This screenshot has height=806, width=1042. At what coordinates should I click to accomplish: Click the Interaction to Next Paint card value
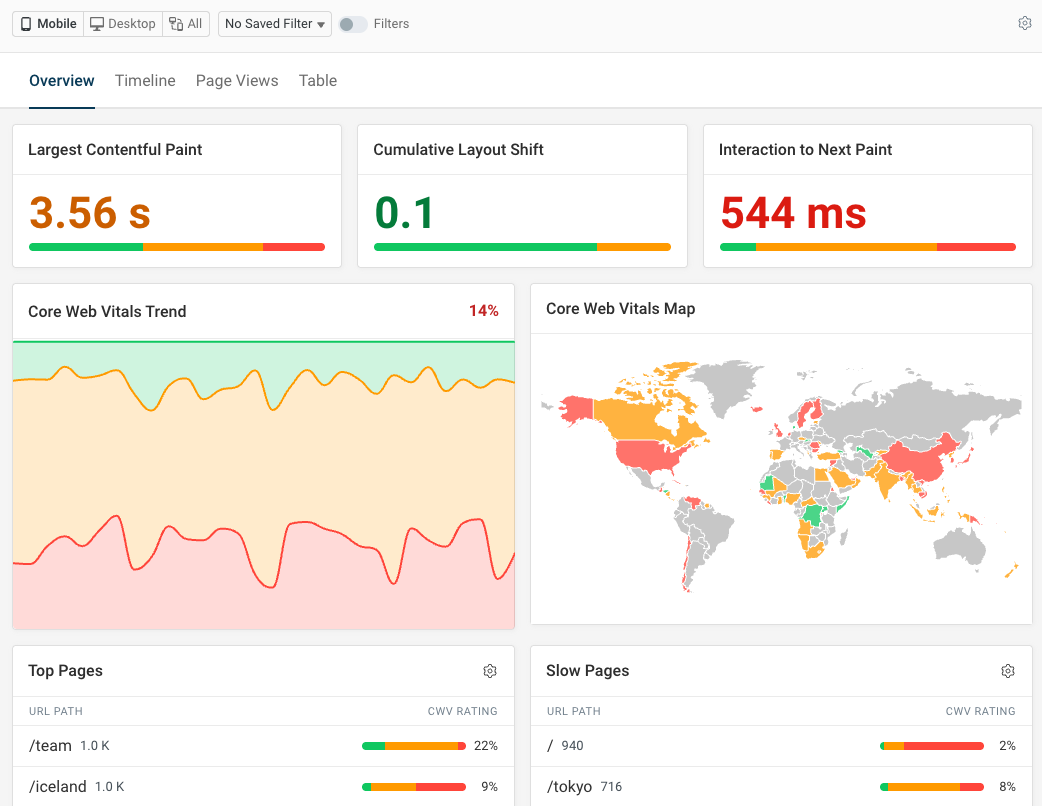(793, 213)
